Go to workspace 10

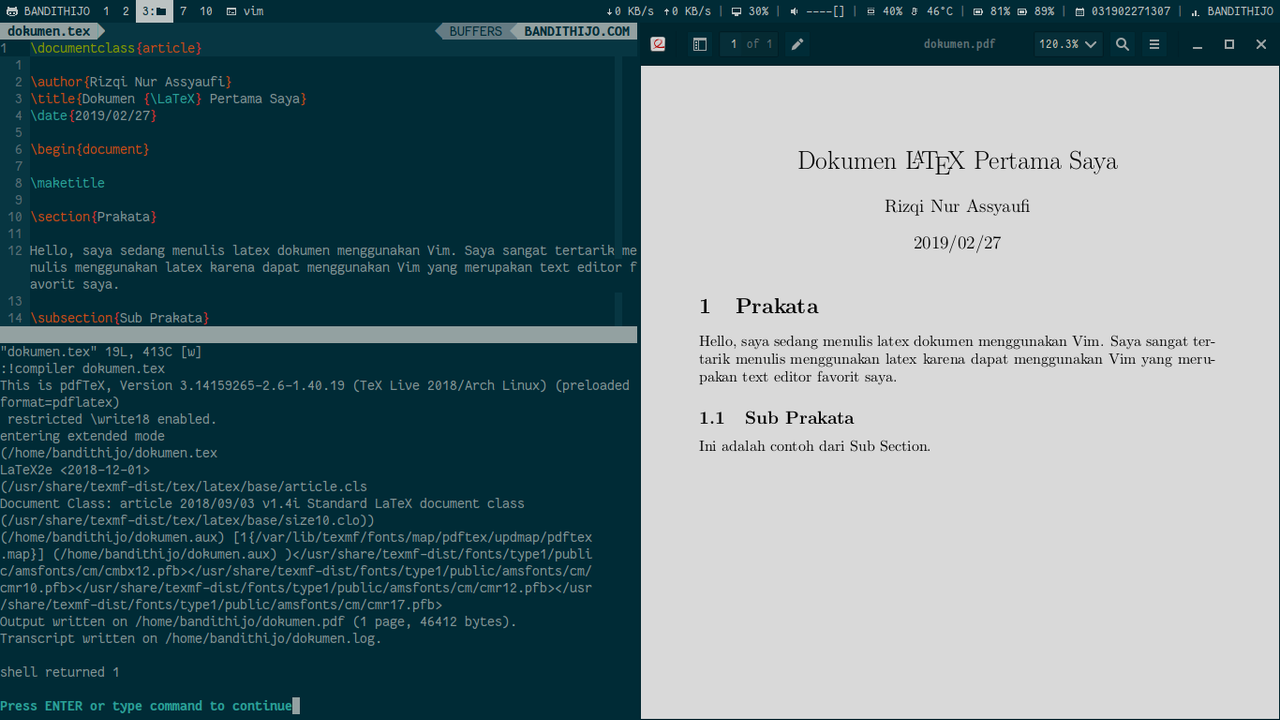[206, 11]
